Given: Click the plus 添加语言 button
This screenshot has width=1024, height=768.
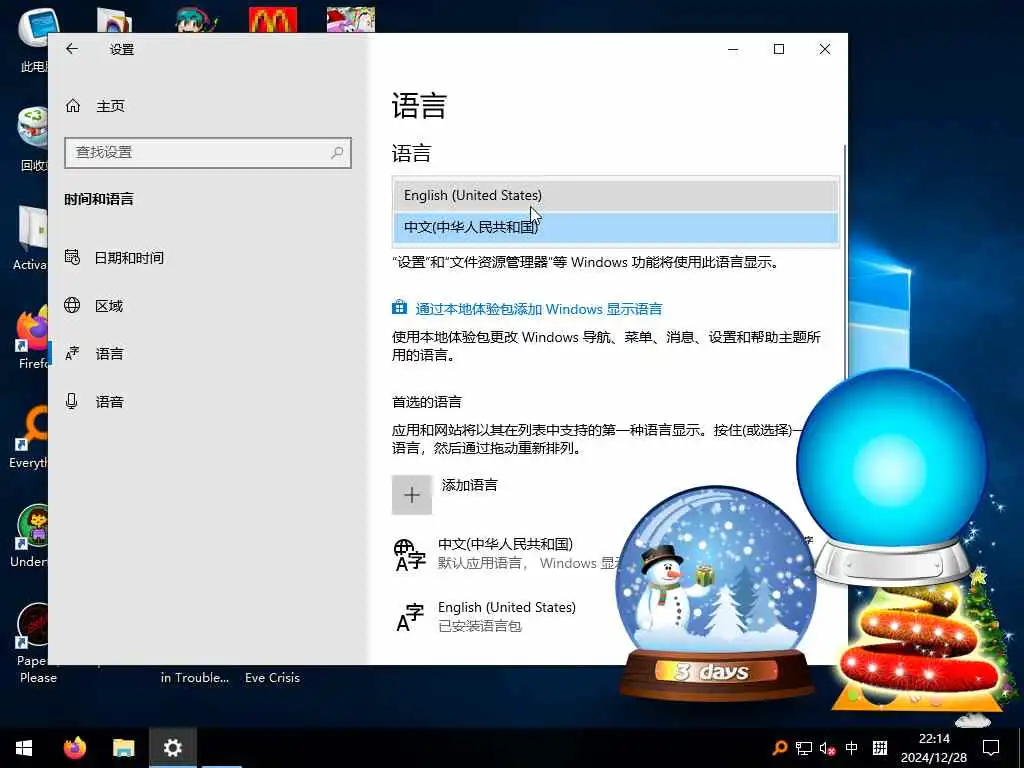Looking at the screenshot, I should tap(411, 495).
